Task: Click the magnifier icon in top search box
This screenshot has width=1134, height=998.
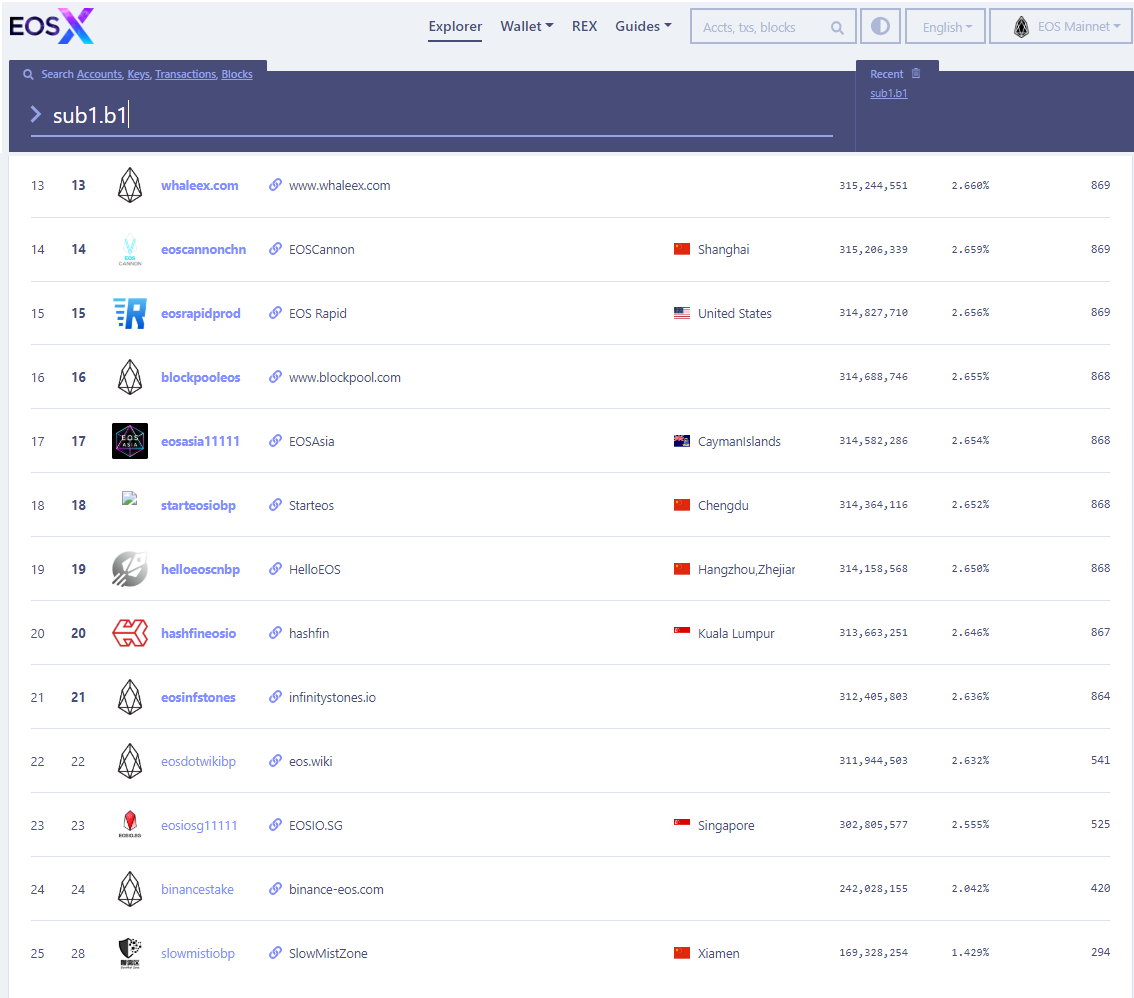Action: pyautogui.click(x=837, y=27)
